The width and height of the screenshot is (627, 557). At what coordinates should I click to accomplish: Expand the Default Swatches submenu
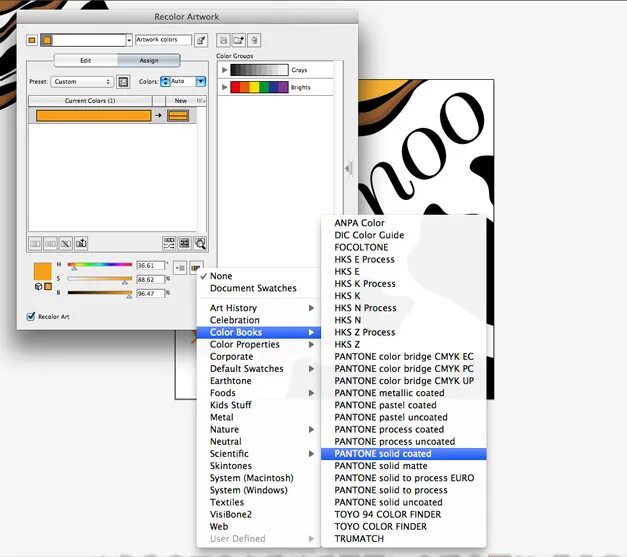(x=311, y=369)
